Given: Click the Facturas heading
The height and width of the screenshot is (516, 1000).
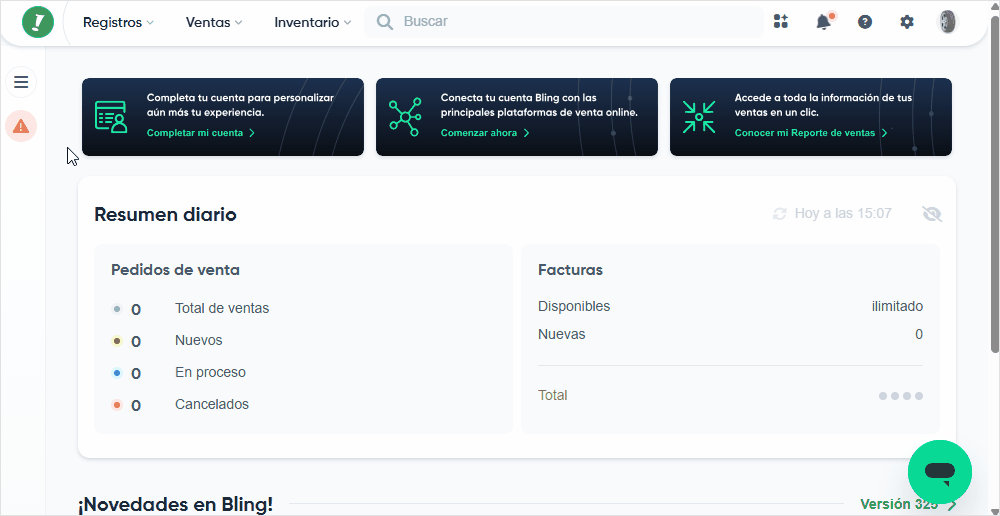Looking at the screenshot, I should pos(570,270).
